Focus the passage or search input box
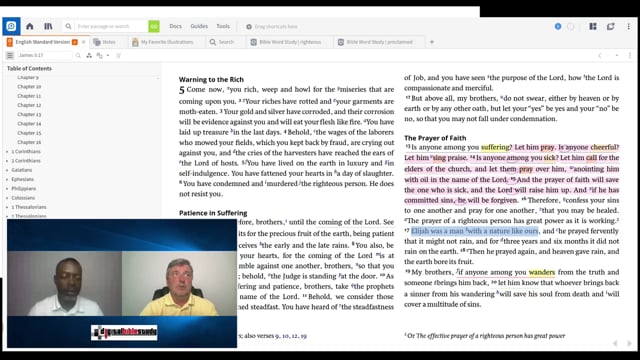The height and width of the screenshot is (360, 640). coord(111,27)
